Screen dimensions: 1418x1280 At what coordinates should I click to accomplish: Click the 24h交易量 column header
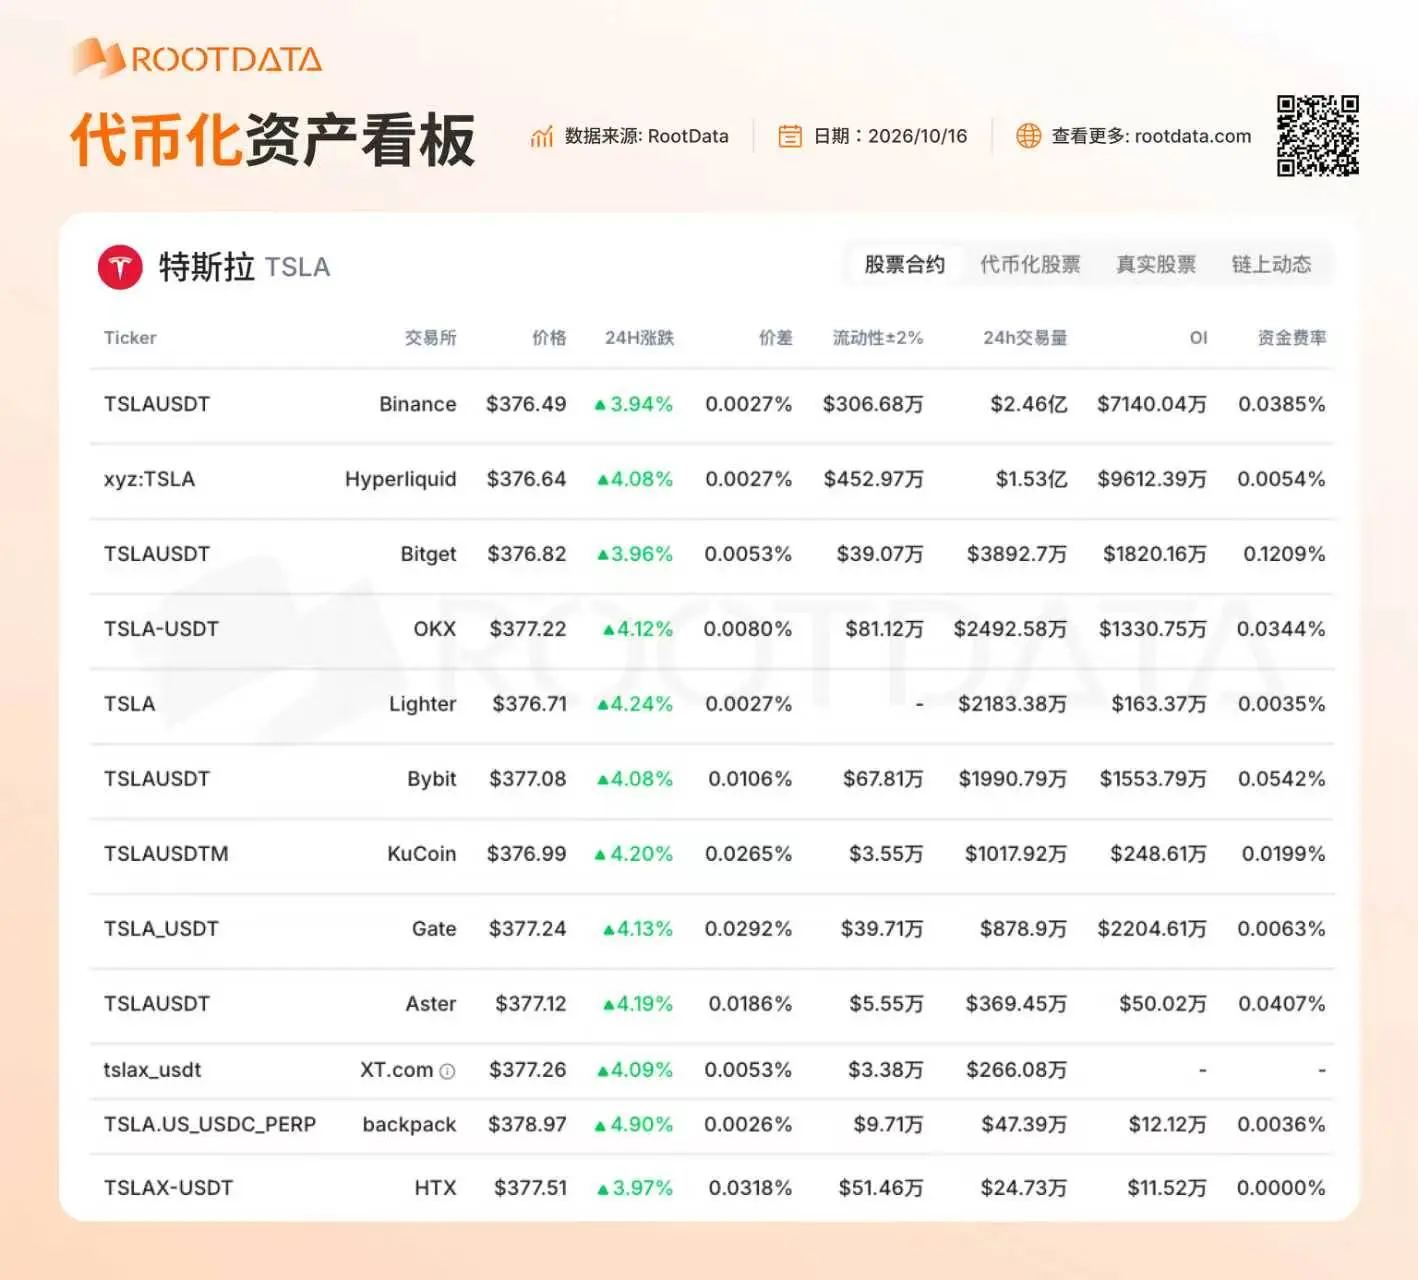1025,338
